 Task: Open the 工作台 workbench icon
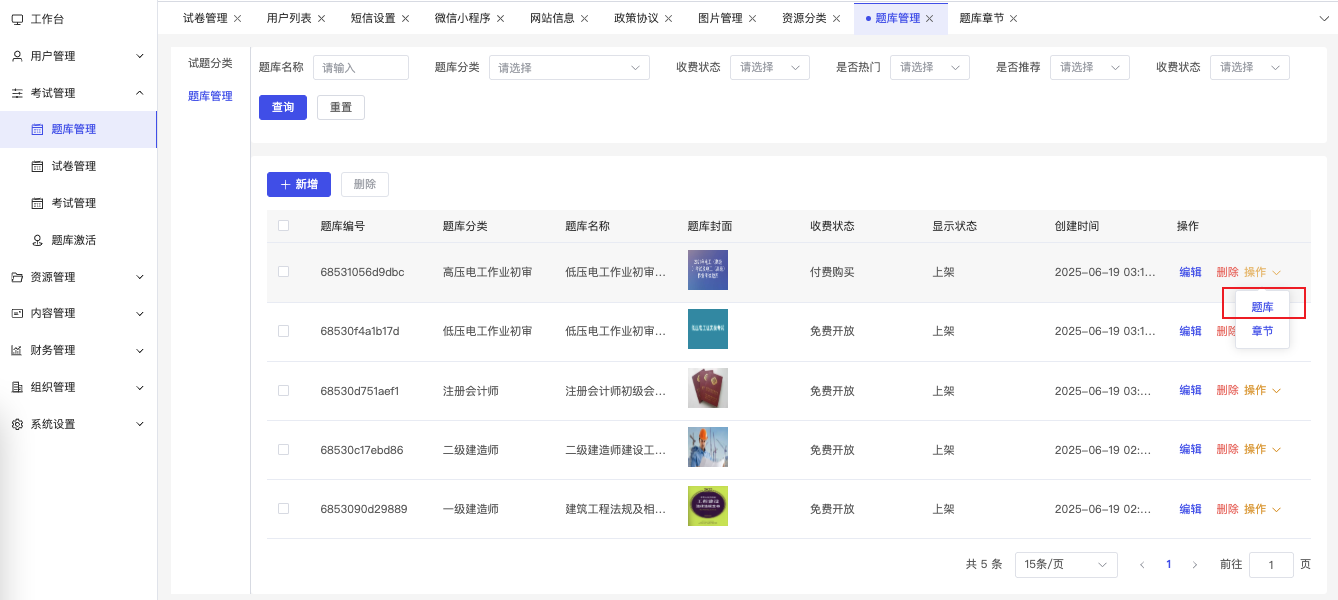16,17
